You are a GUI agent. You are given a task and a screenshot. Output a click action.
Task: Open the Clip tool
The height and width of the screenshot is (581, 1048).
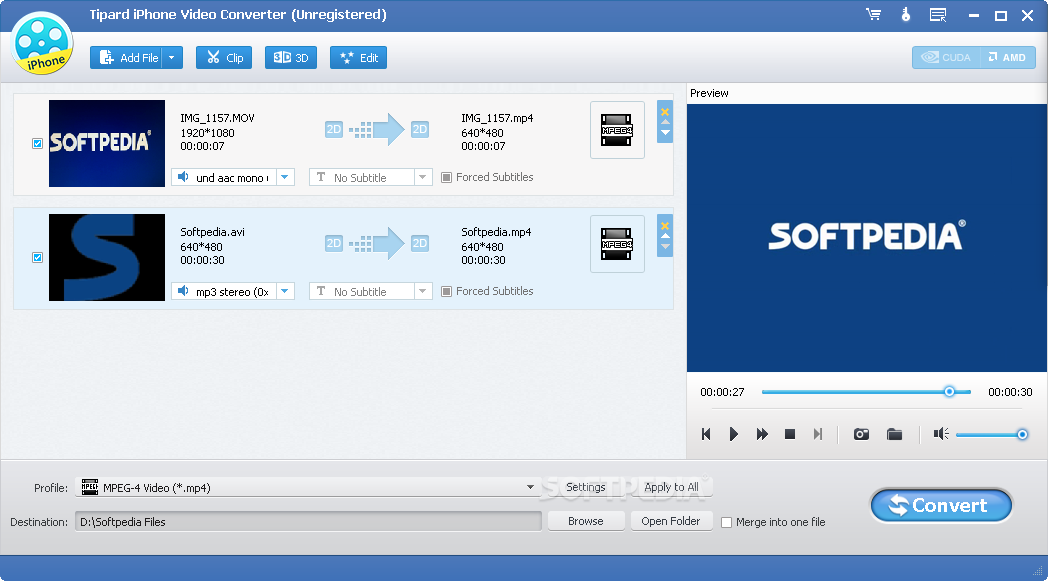pyautogui.click(x=224, y=57)
